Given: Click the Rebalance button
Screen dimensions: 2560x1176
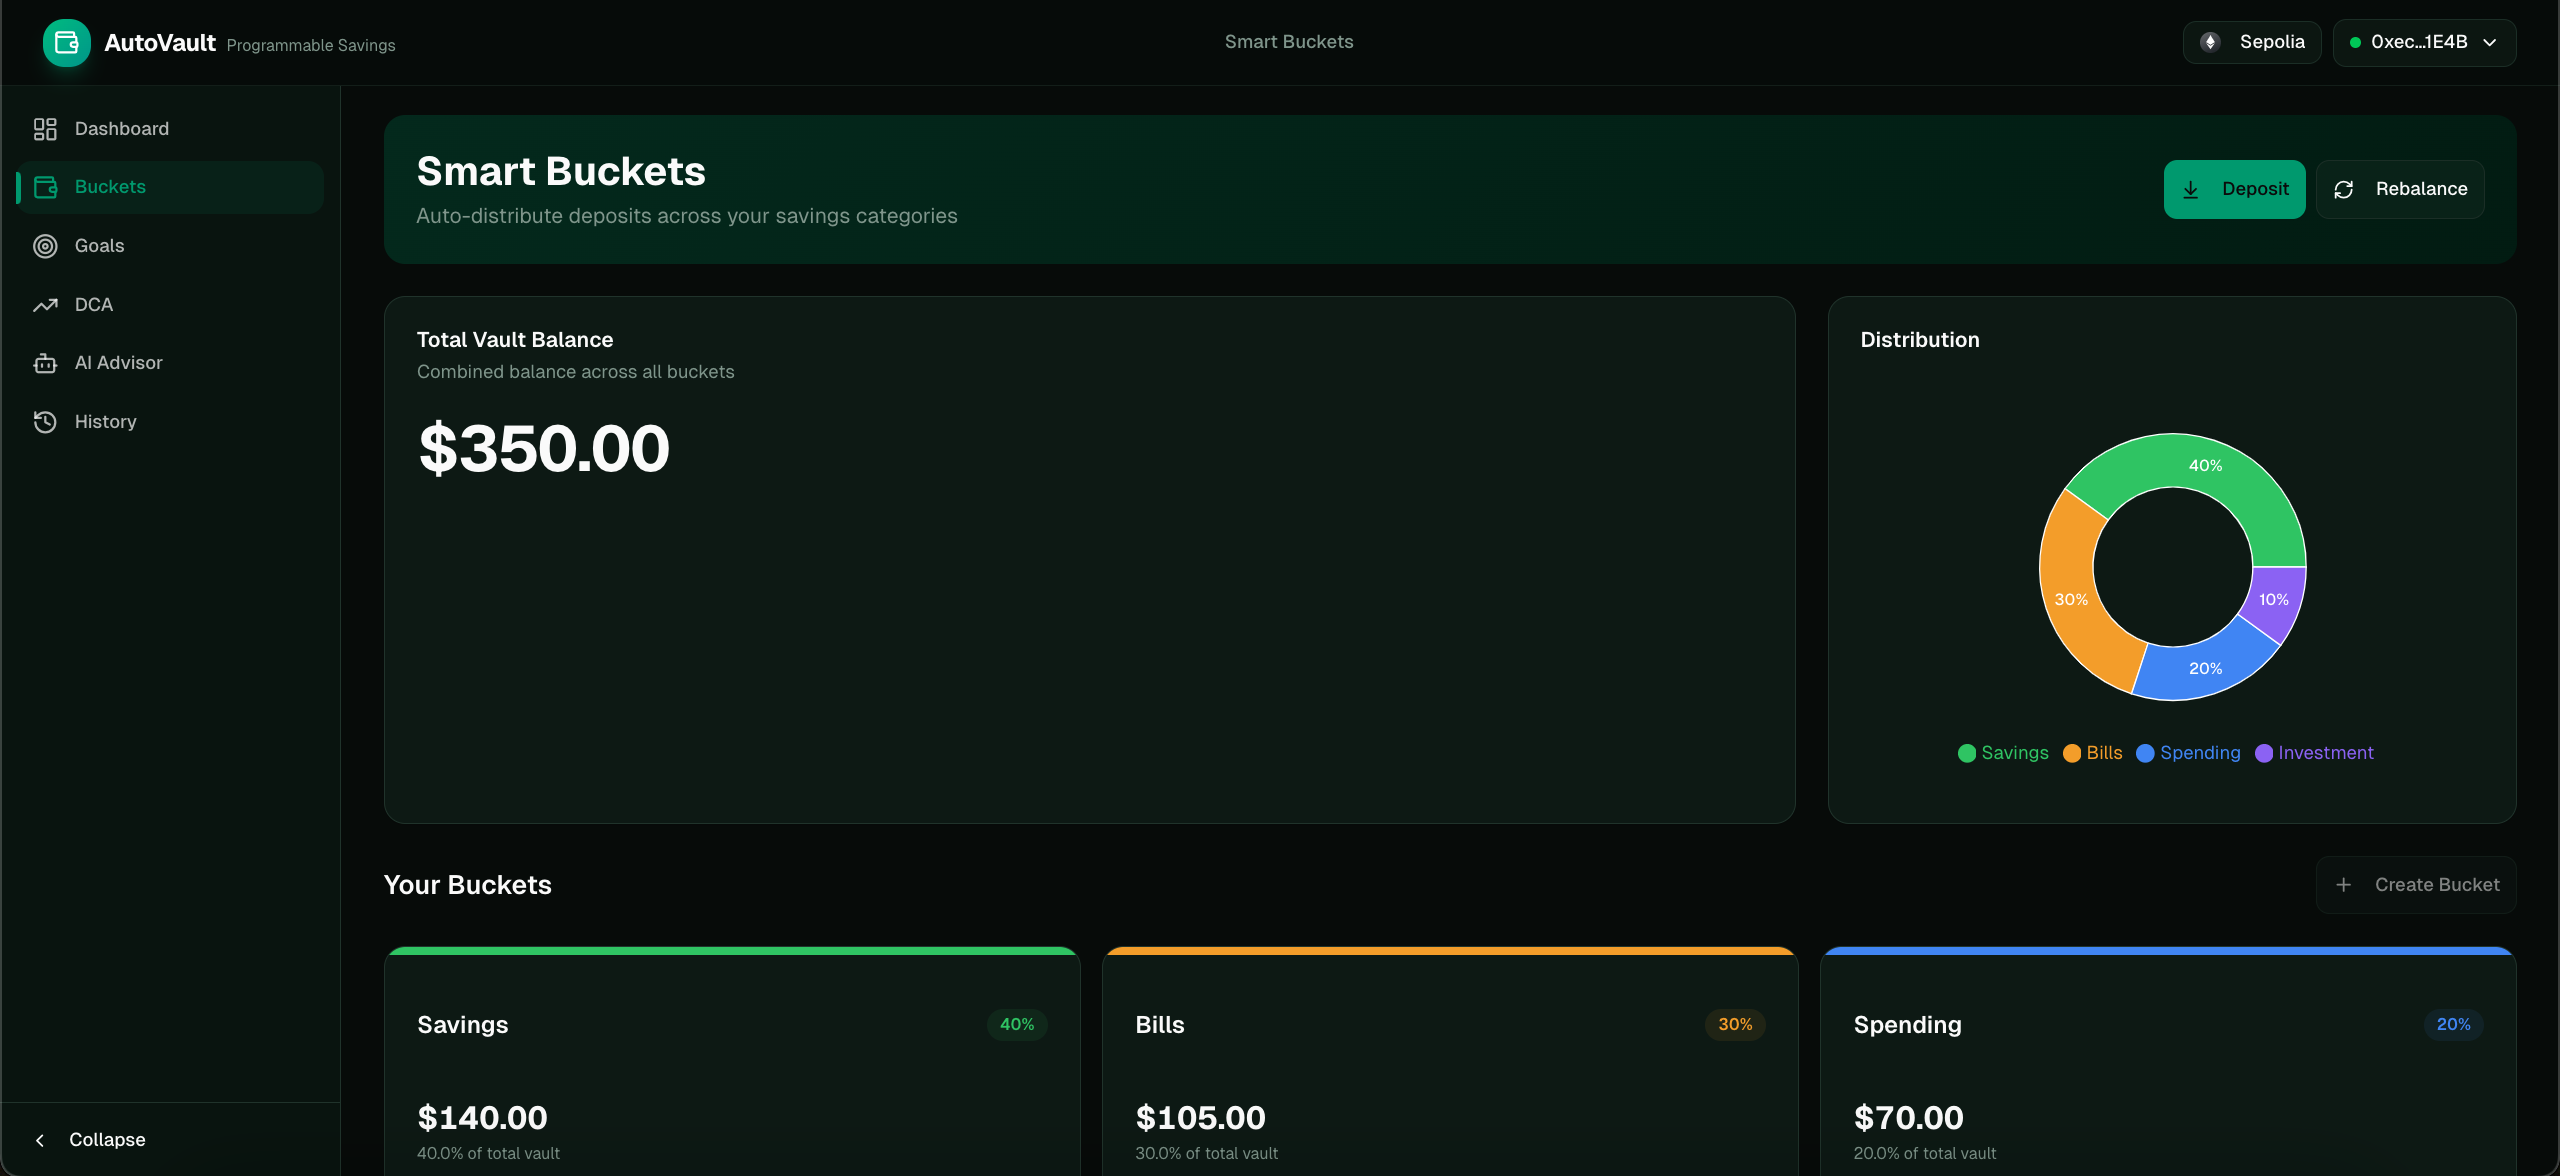Looking at the screenshot, I should (2400, 189).
